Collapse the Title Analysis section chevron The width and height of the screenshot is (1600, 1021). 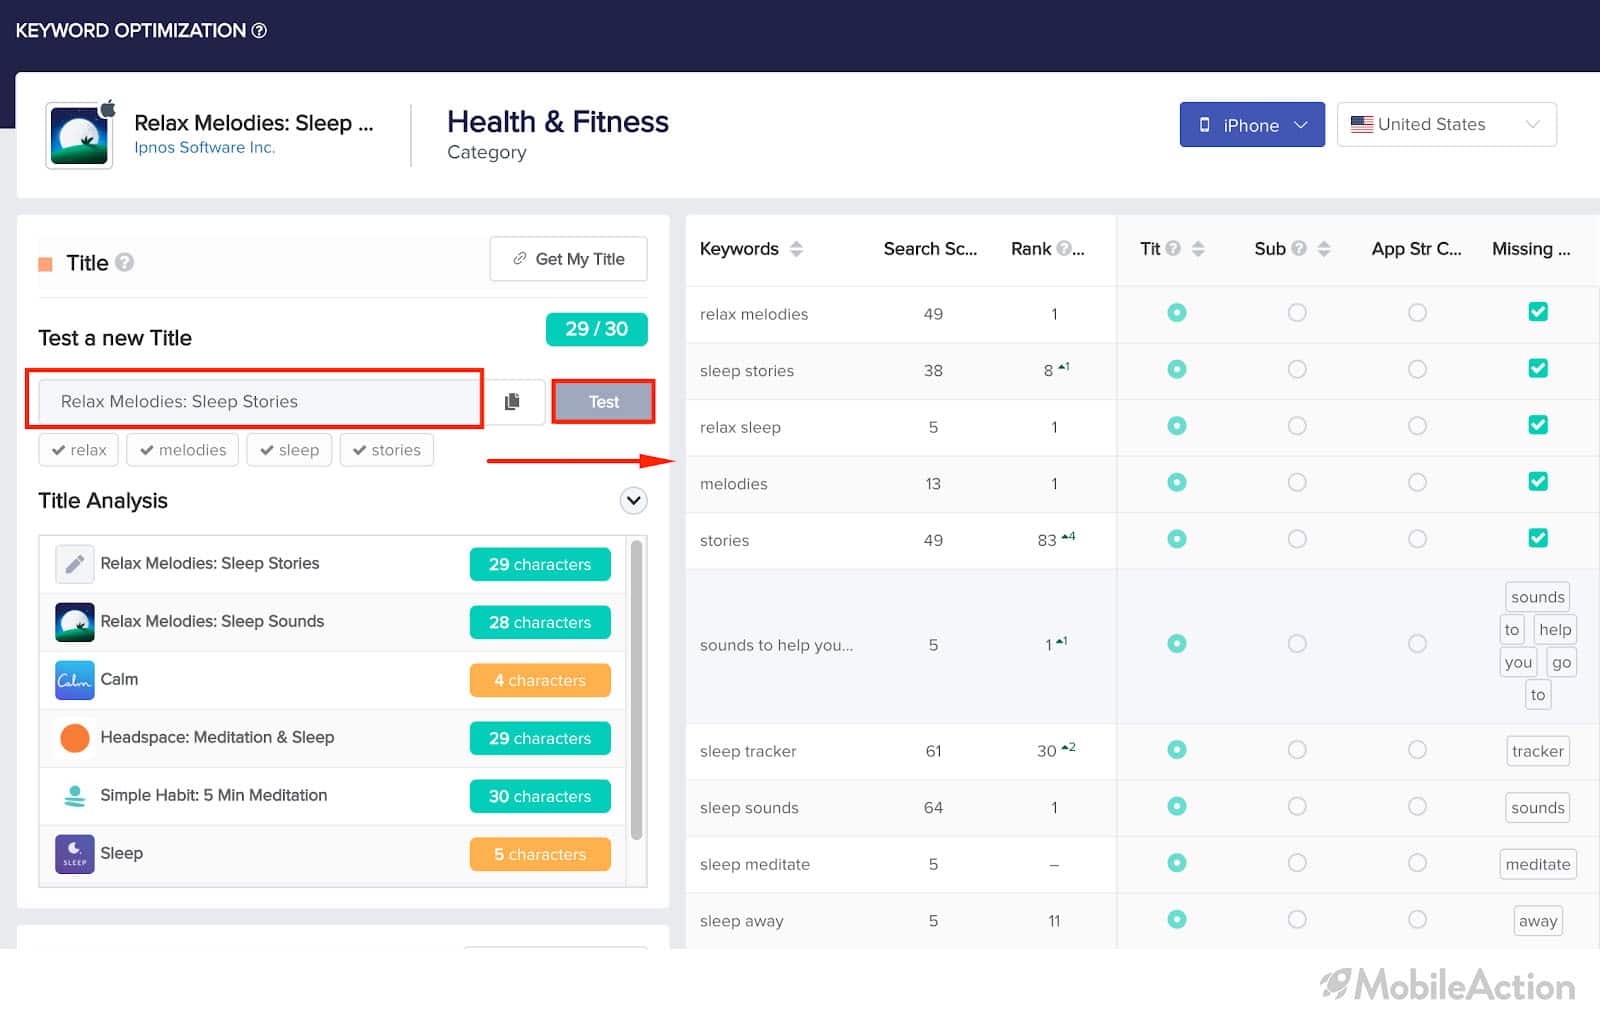(x=633, y=500)
